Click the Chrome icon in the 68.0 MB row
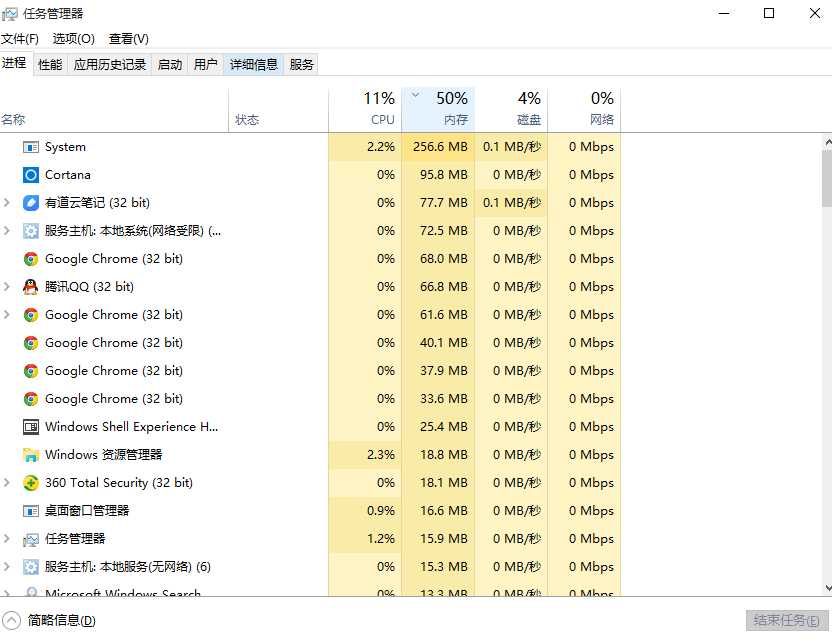832x643 pixels. click(x=31, y=259)
